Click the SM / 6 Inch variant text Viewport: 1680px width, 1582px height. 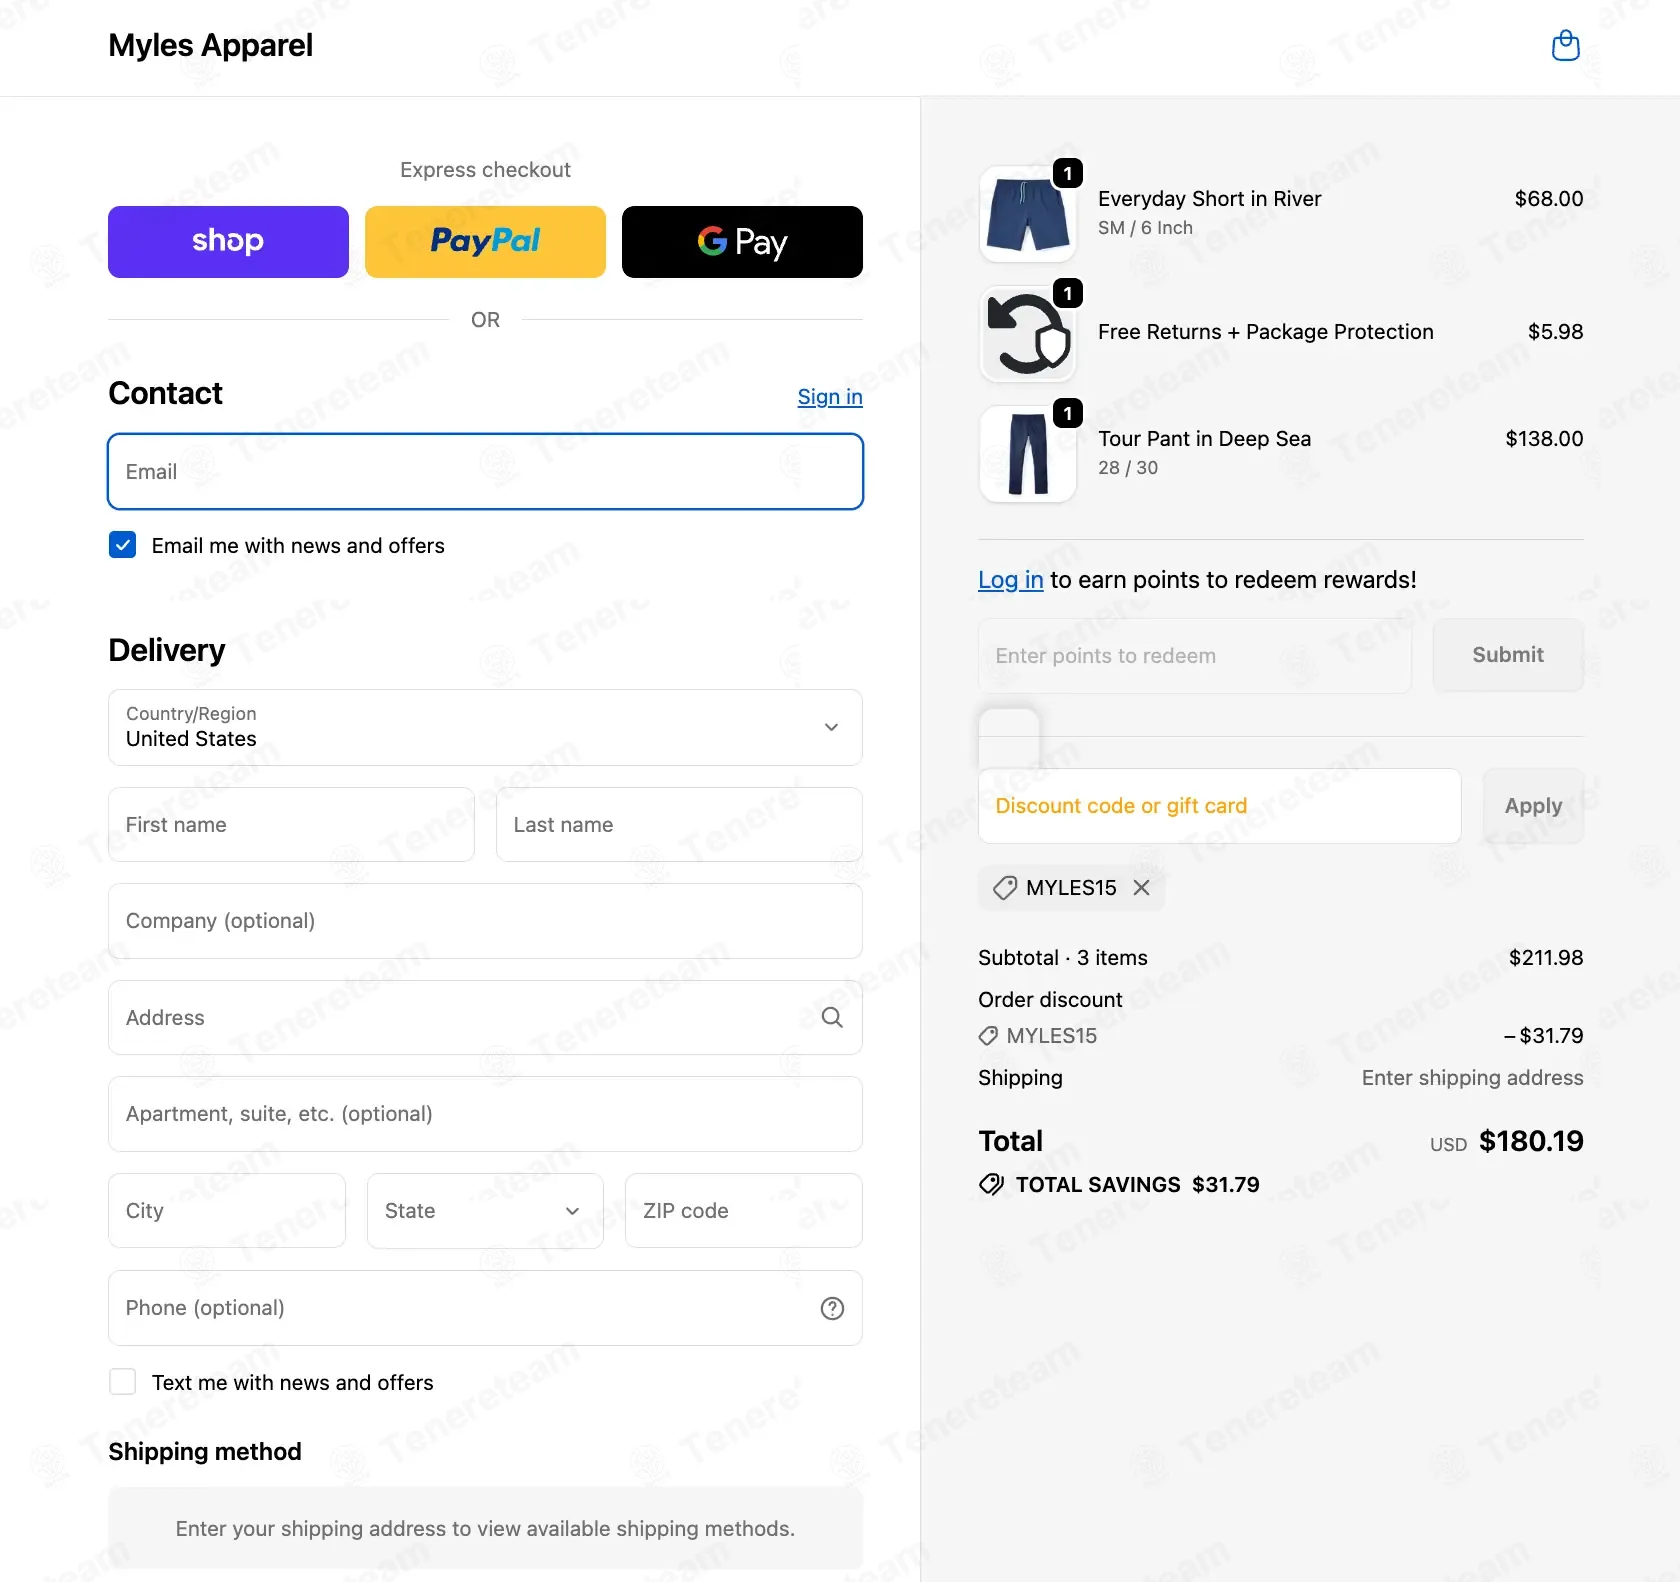pos(1145,228)
